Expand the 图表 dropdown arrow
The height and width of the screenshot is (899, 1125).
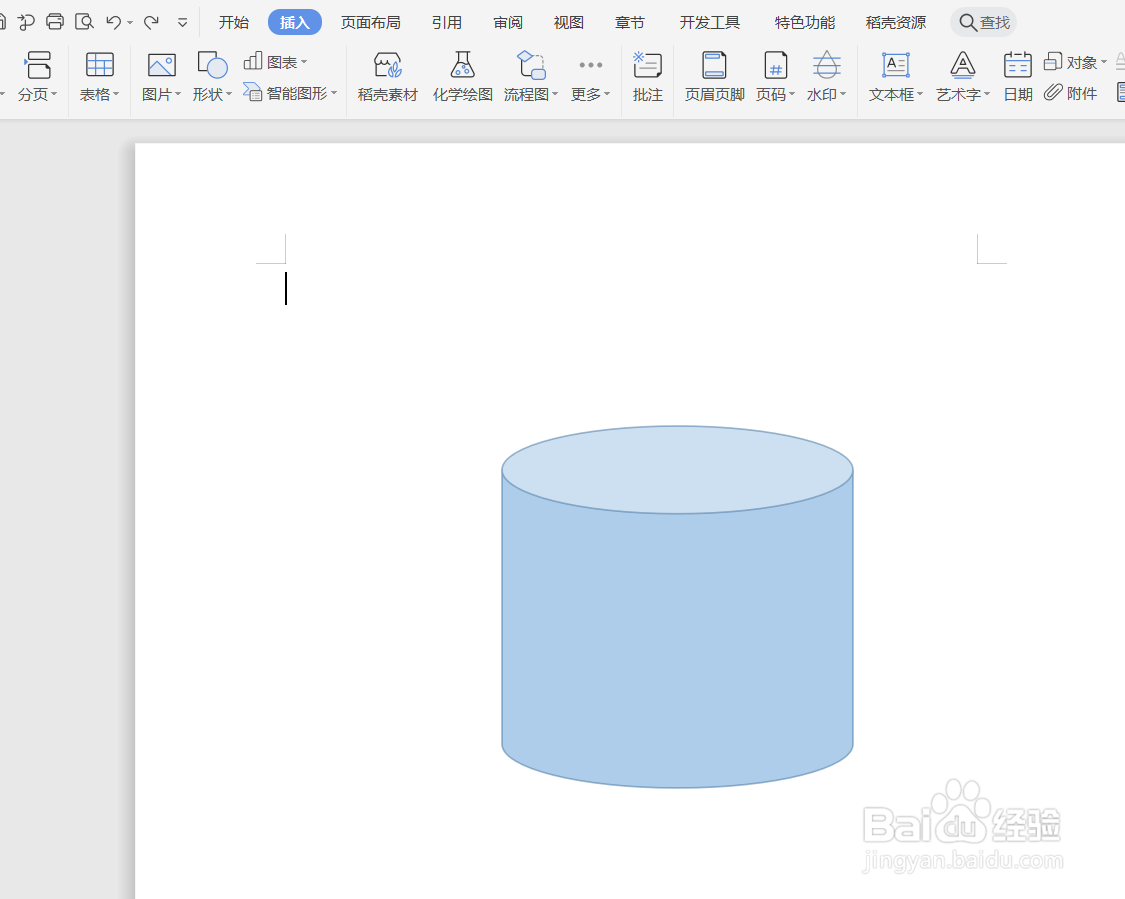coord(304,62)
